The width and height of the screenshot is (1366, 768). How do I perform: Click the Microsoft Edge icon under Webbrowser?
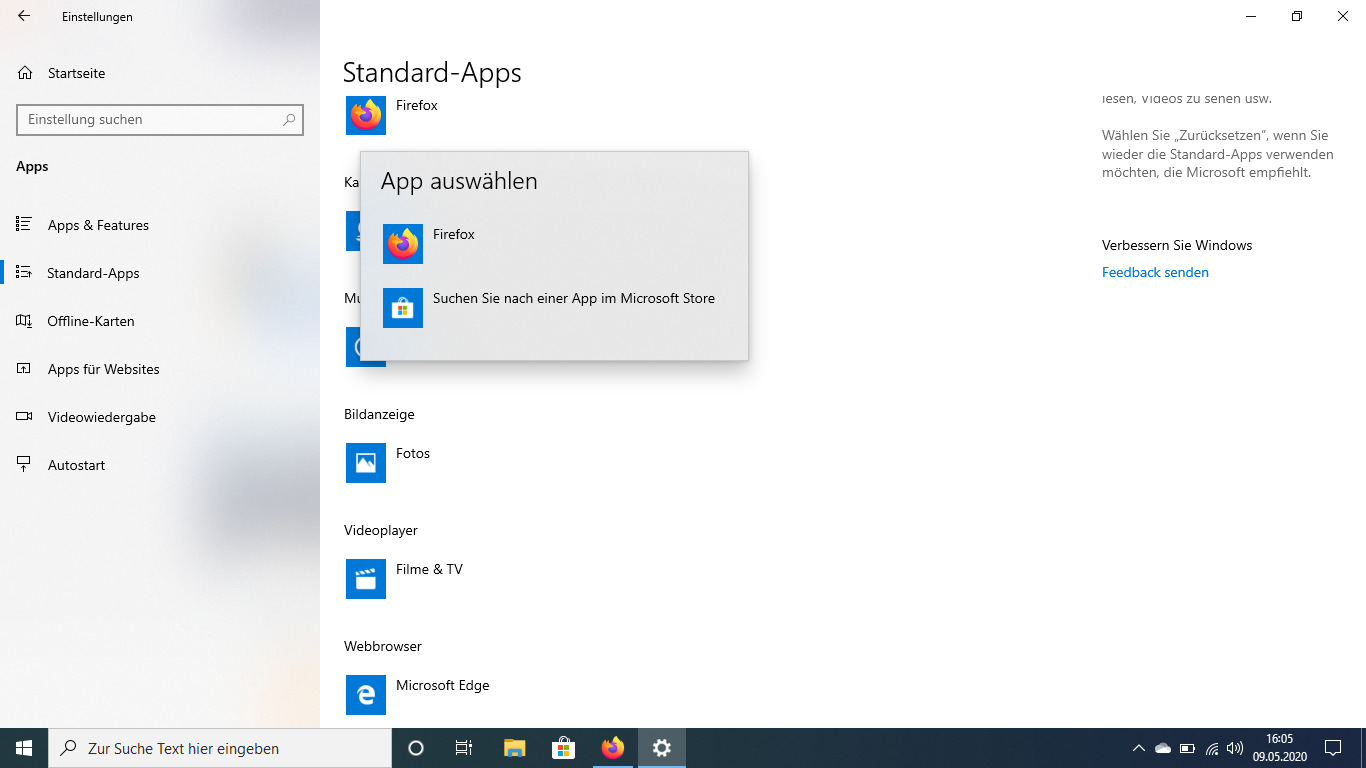(366, 695)
